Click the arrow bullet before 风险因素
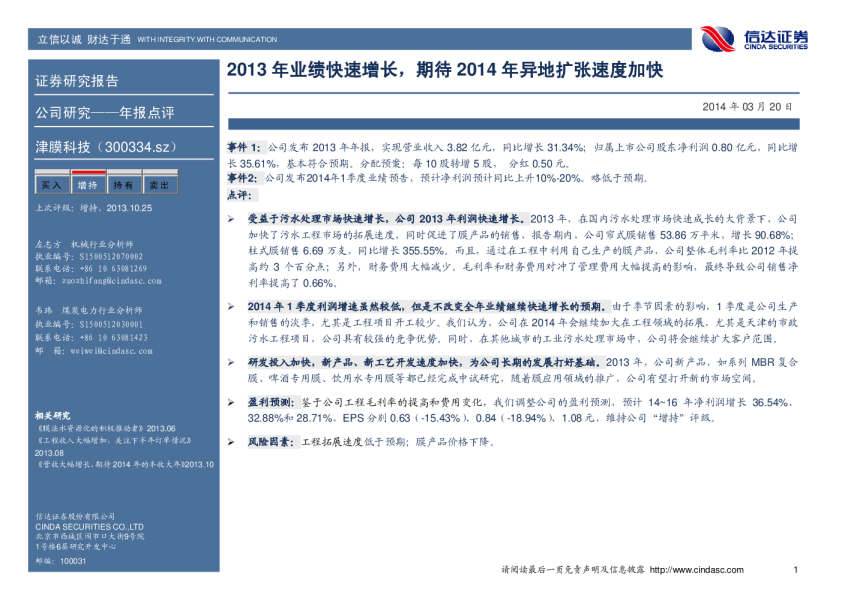 point(231,440)
